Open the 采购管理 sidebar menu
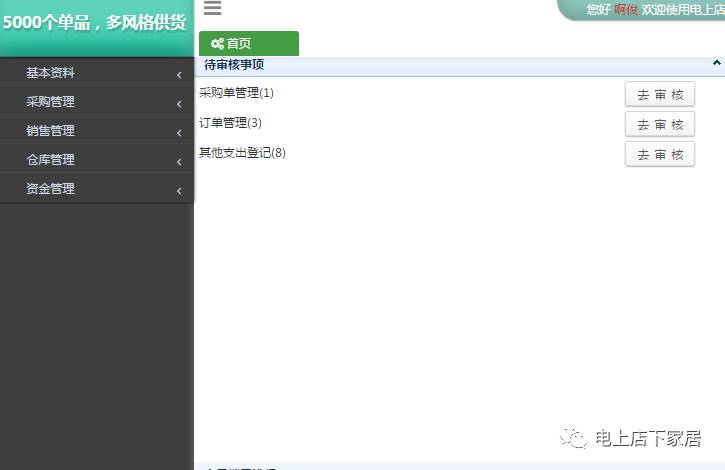 (50, 102)
